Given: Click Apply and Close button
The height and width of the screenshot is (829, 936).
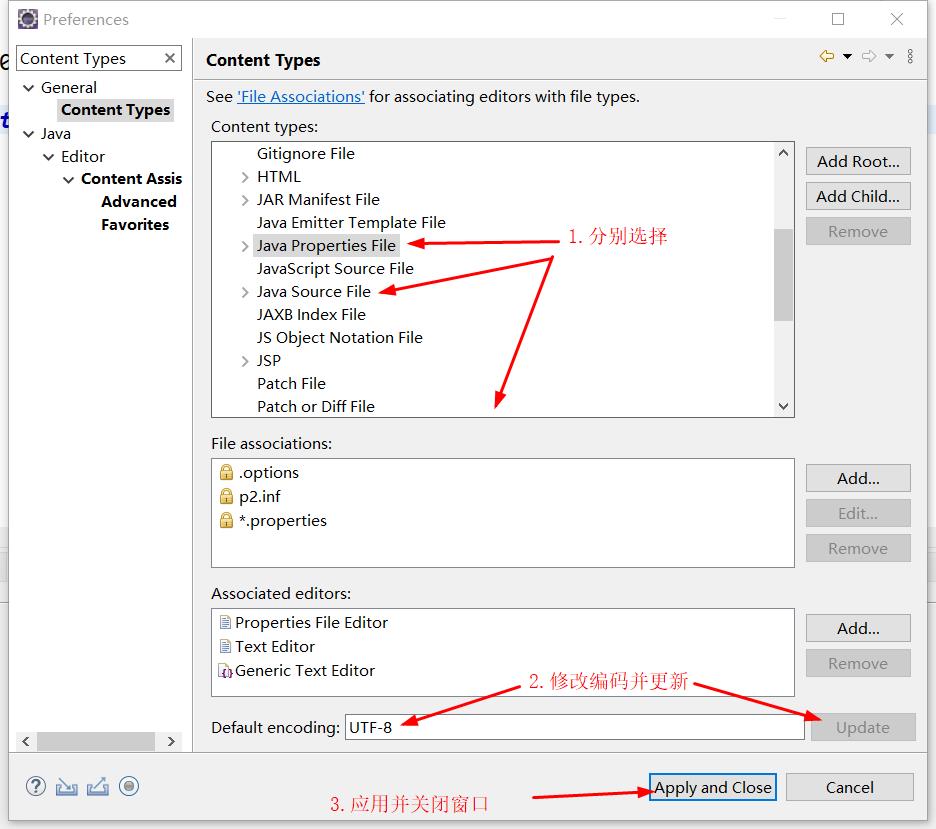Looking at the screenshot, I should (x=713, y=788).
